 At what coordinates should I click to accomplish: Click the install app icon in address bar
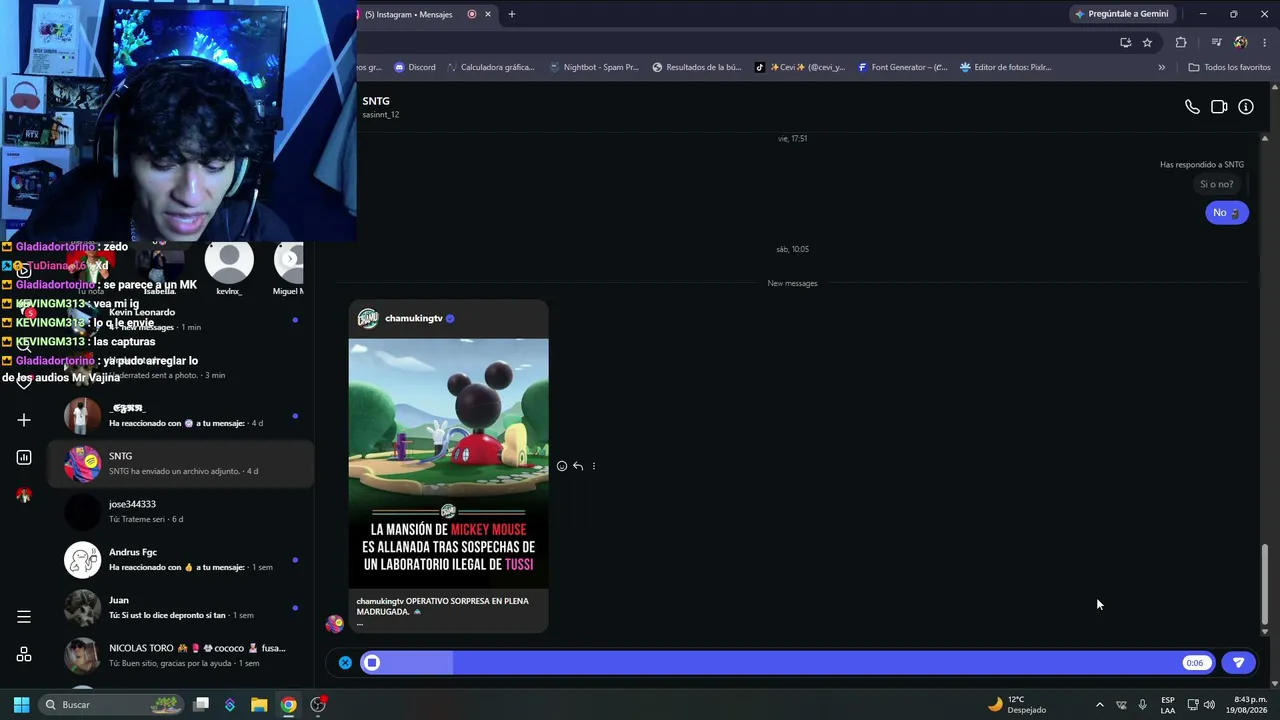click(x=1125, y=42)
